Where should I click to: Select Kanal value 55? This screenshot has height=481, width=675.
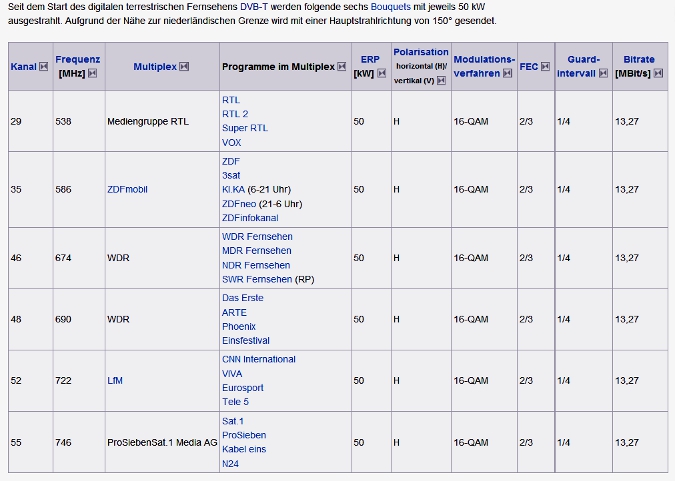[16, 443]
